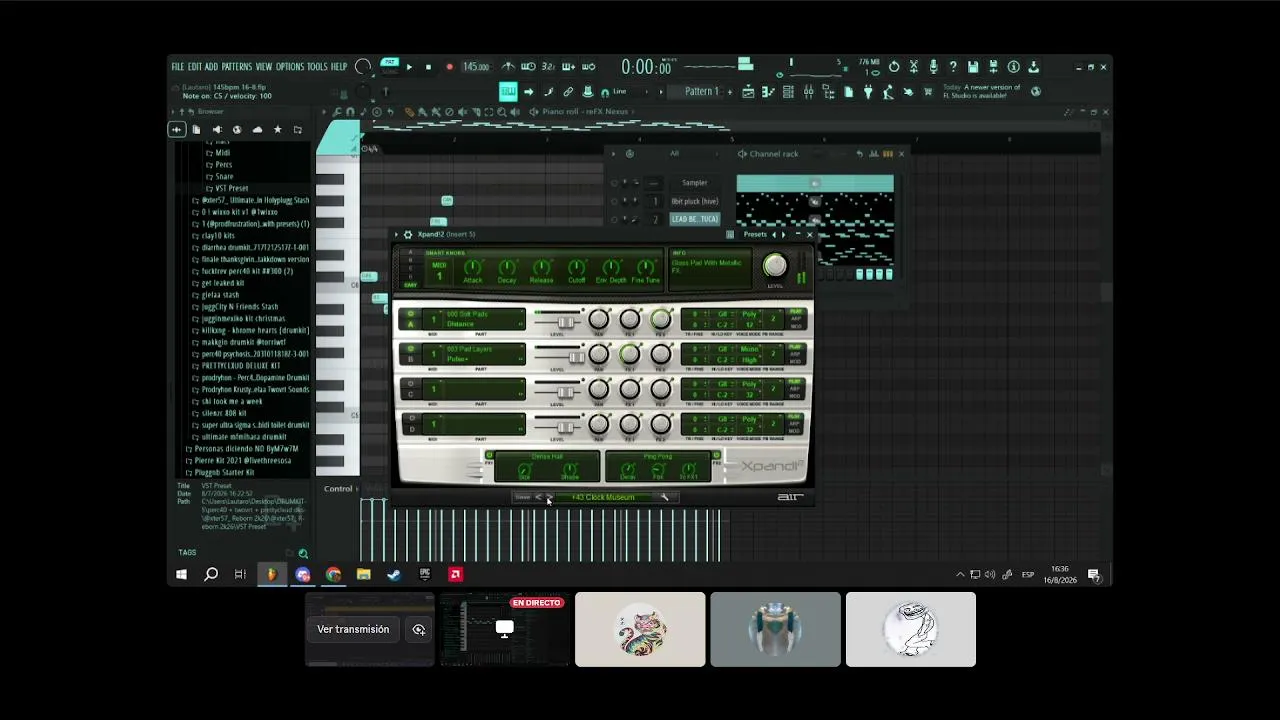Screen dimensions: 1280x720
Task: Toggle the PAT/SONG mode switch
Action: pos(390,66)
